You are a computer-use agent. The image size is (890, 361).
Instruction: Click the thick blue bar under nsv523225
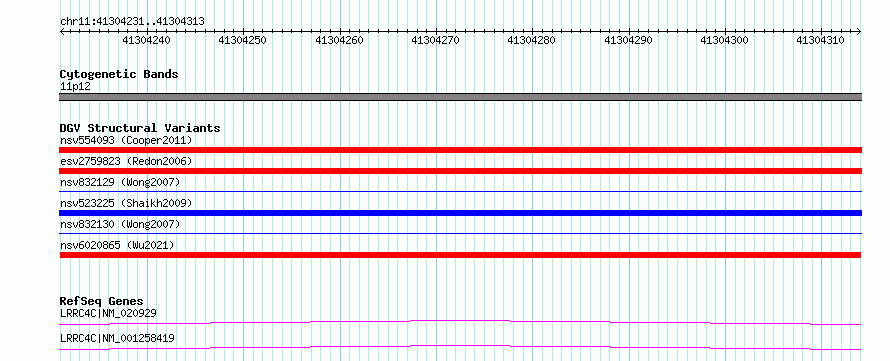460,213
